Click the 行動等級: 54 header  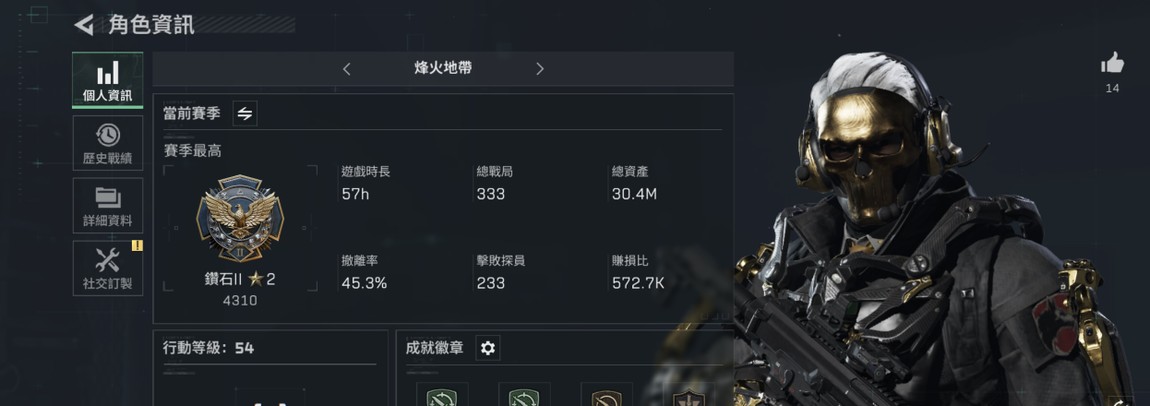point(208,348)
